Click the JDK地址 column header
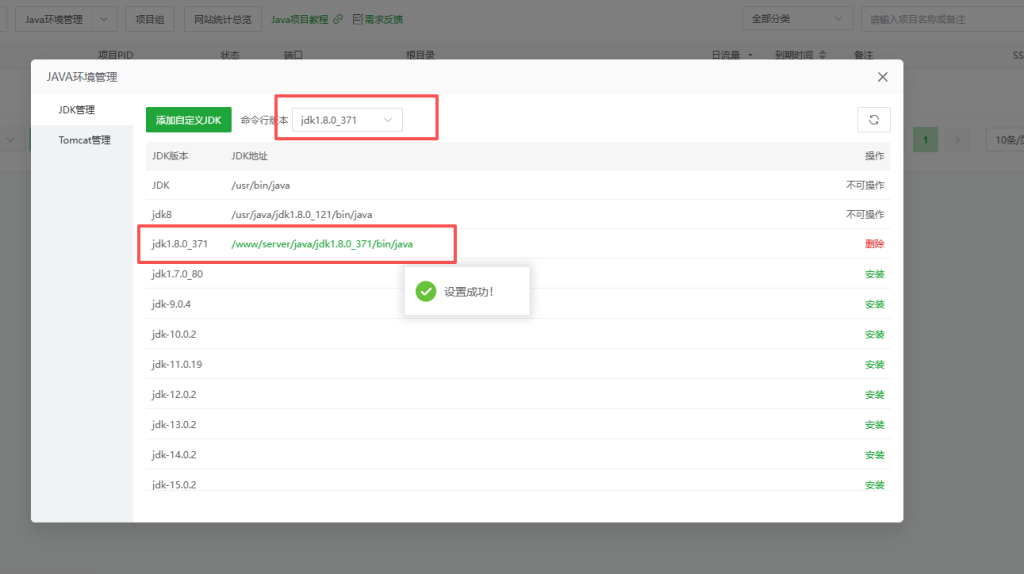1024x574 pixels. tap(249, 156)
